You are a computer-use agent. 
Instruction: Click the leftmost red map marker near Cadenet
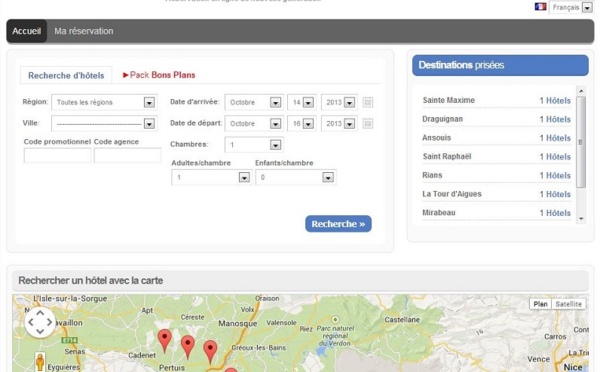coord(165,341)
